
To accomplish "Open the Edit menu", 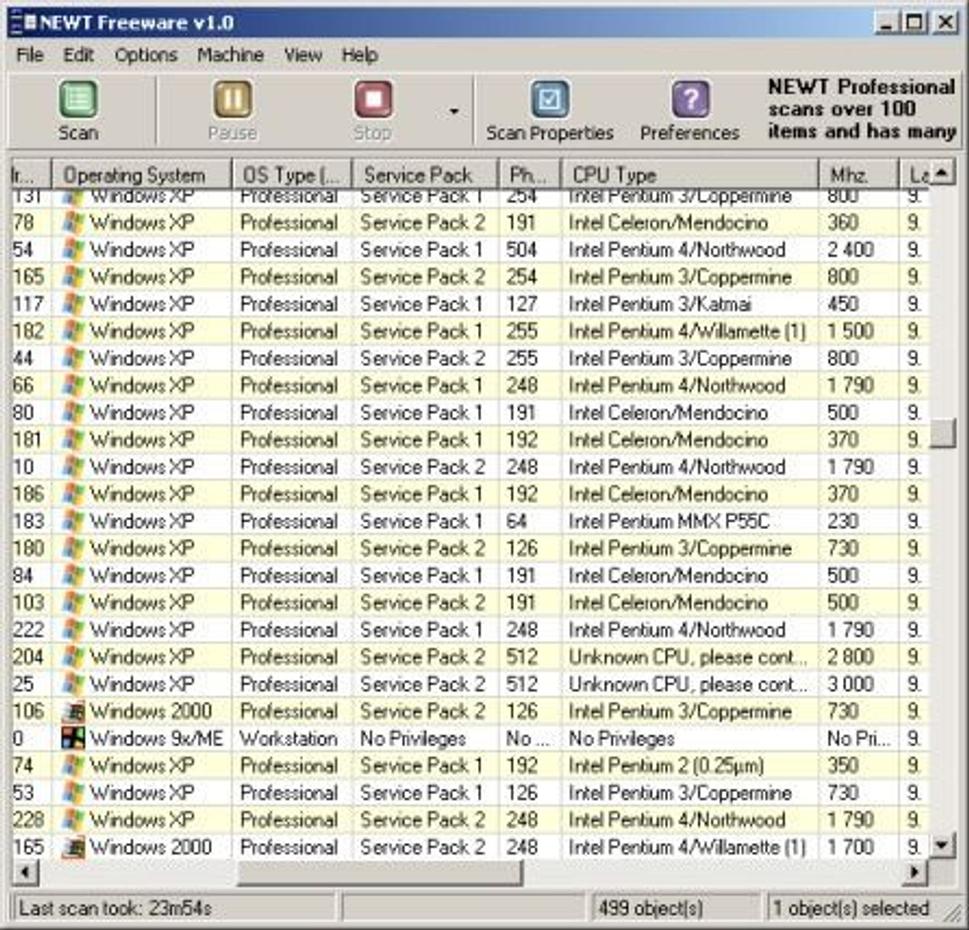I will (x=78, y=55).
